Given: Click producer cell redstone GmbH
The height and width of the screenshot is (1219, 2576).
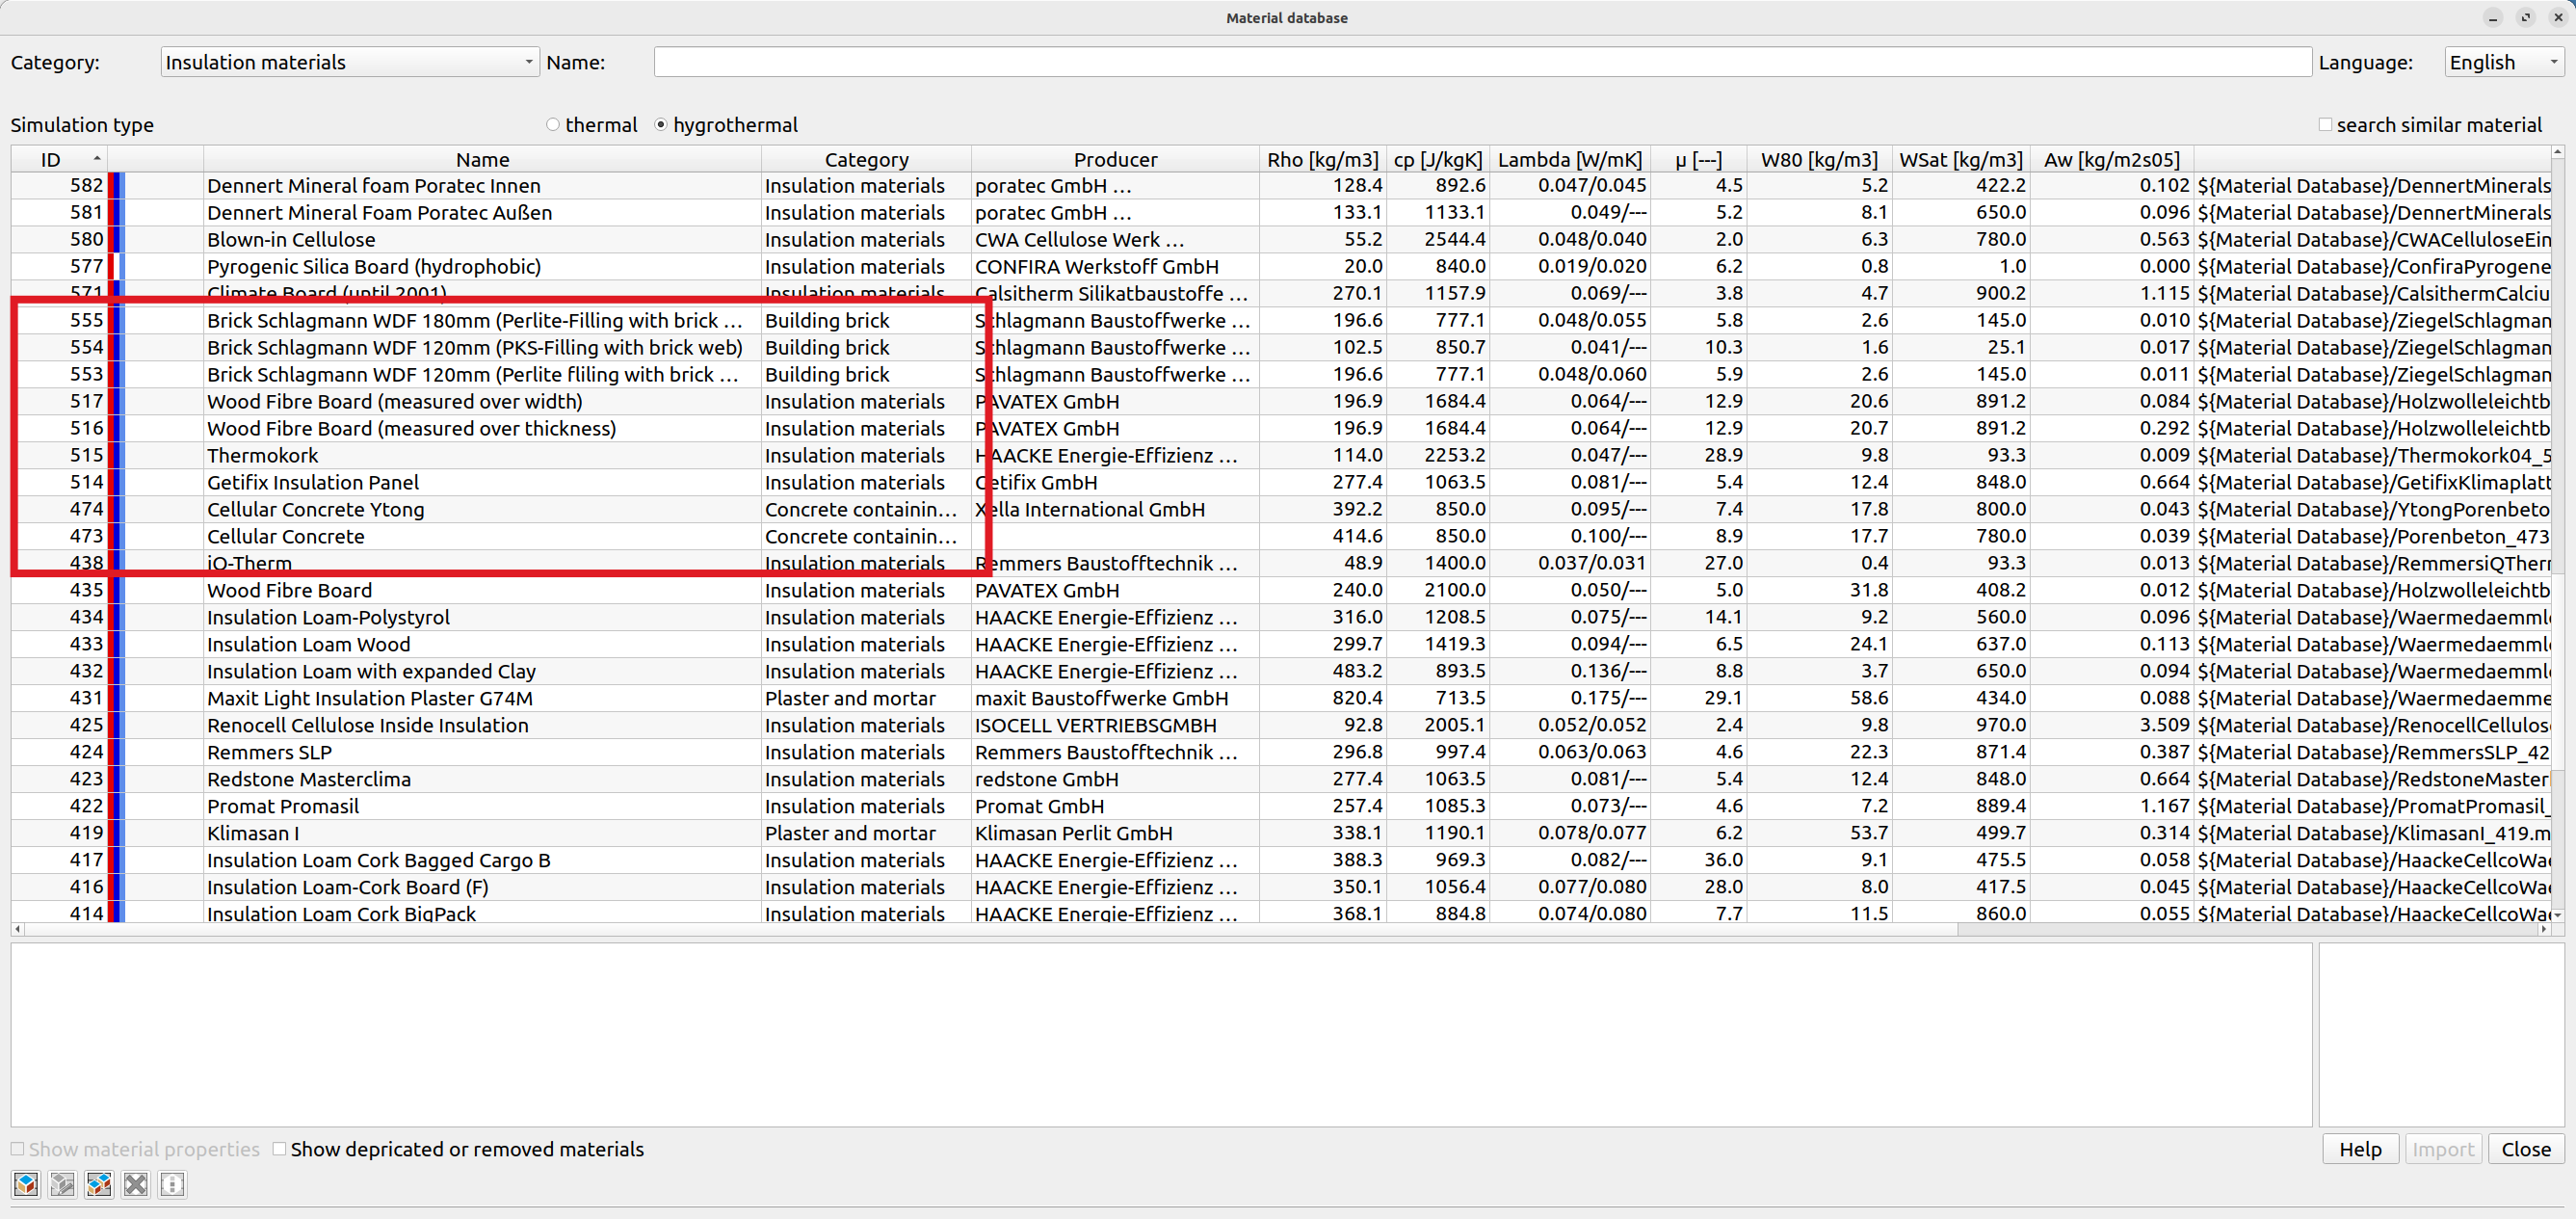Looking at the screenshot, I should pyautogui.click(x=1114, y=779).
